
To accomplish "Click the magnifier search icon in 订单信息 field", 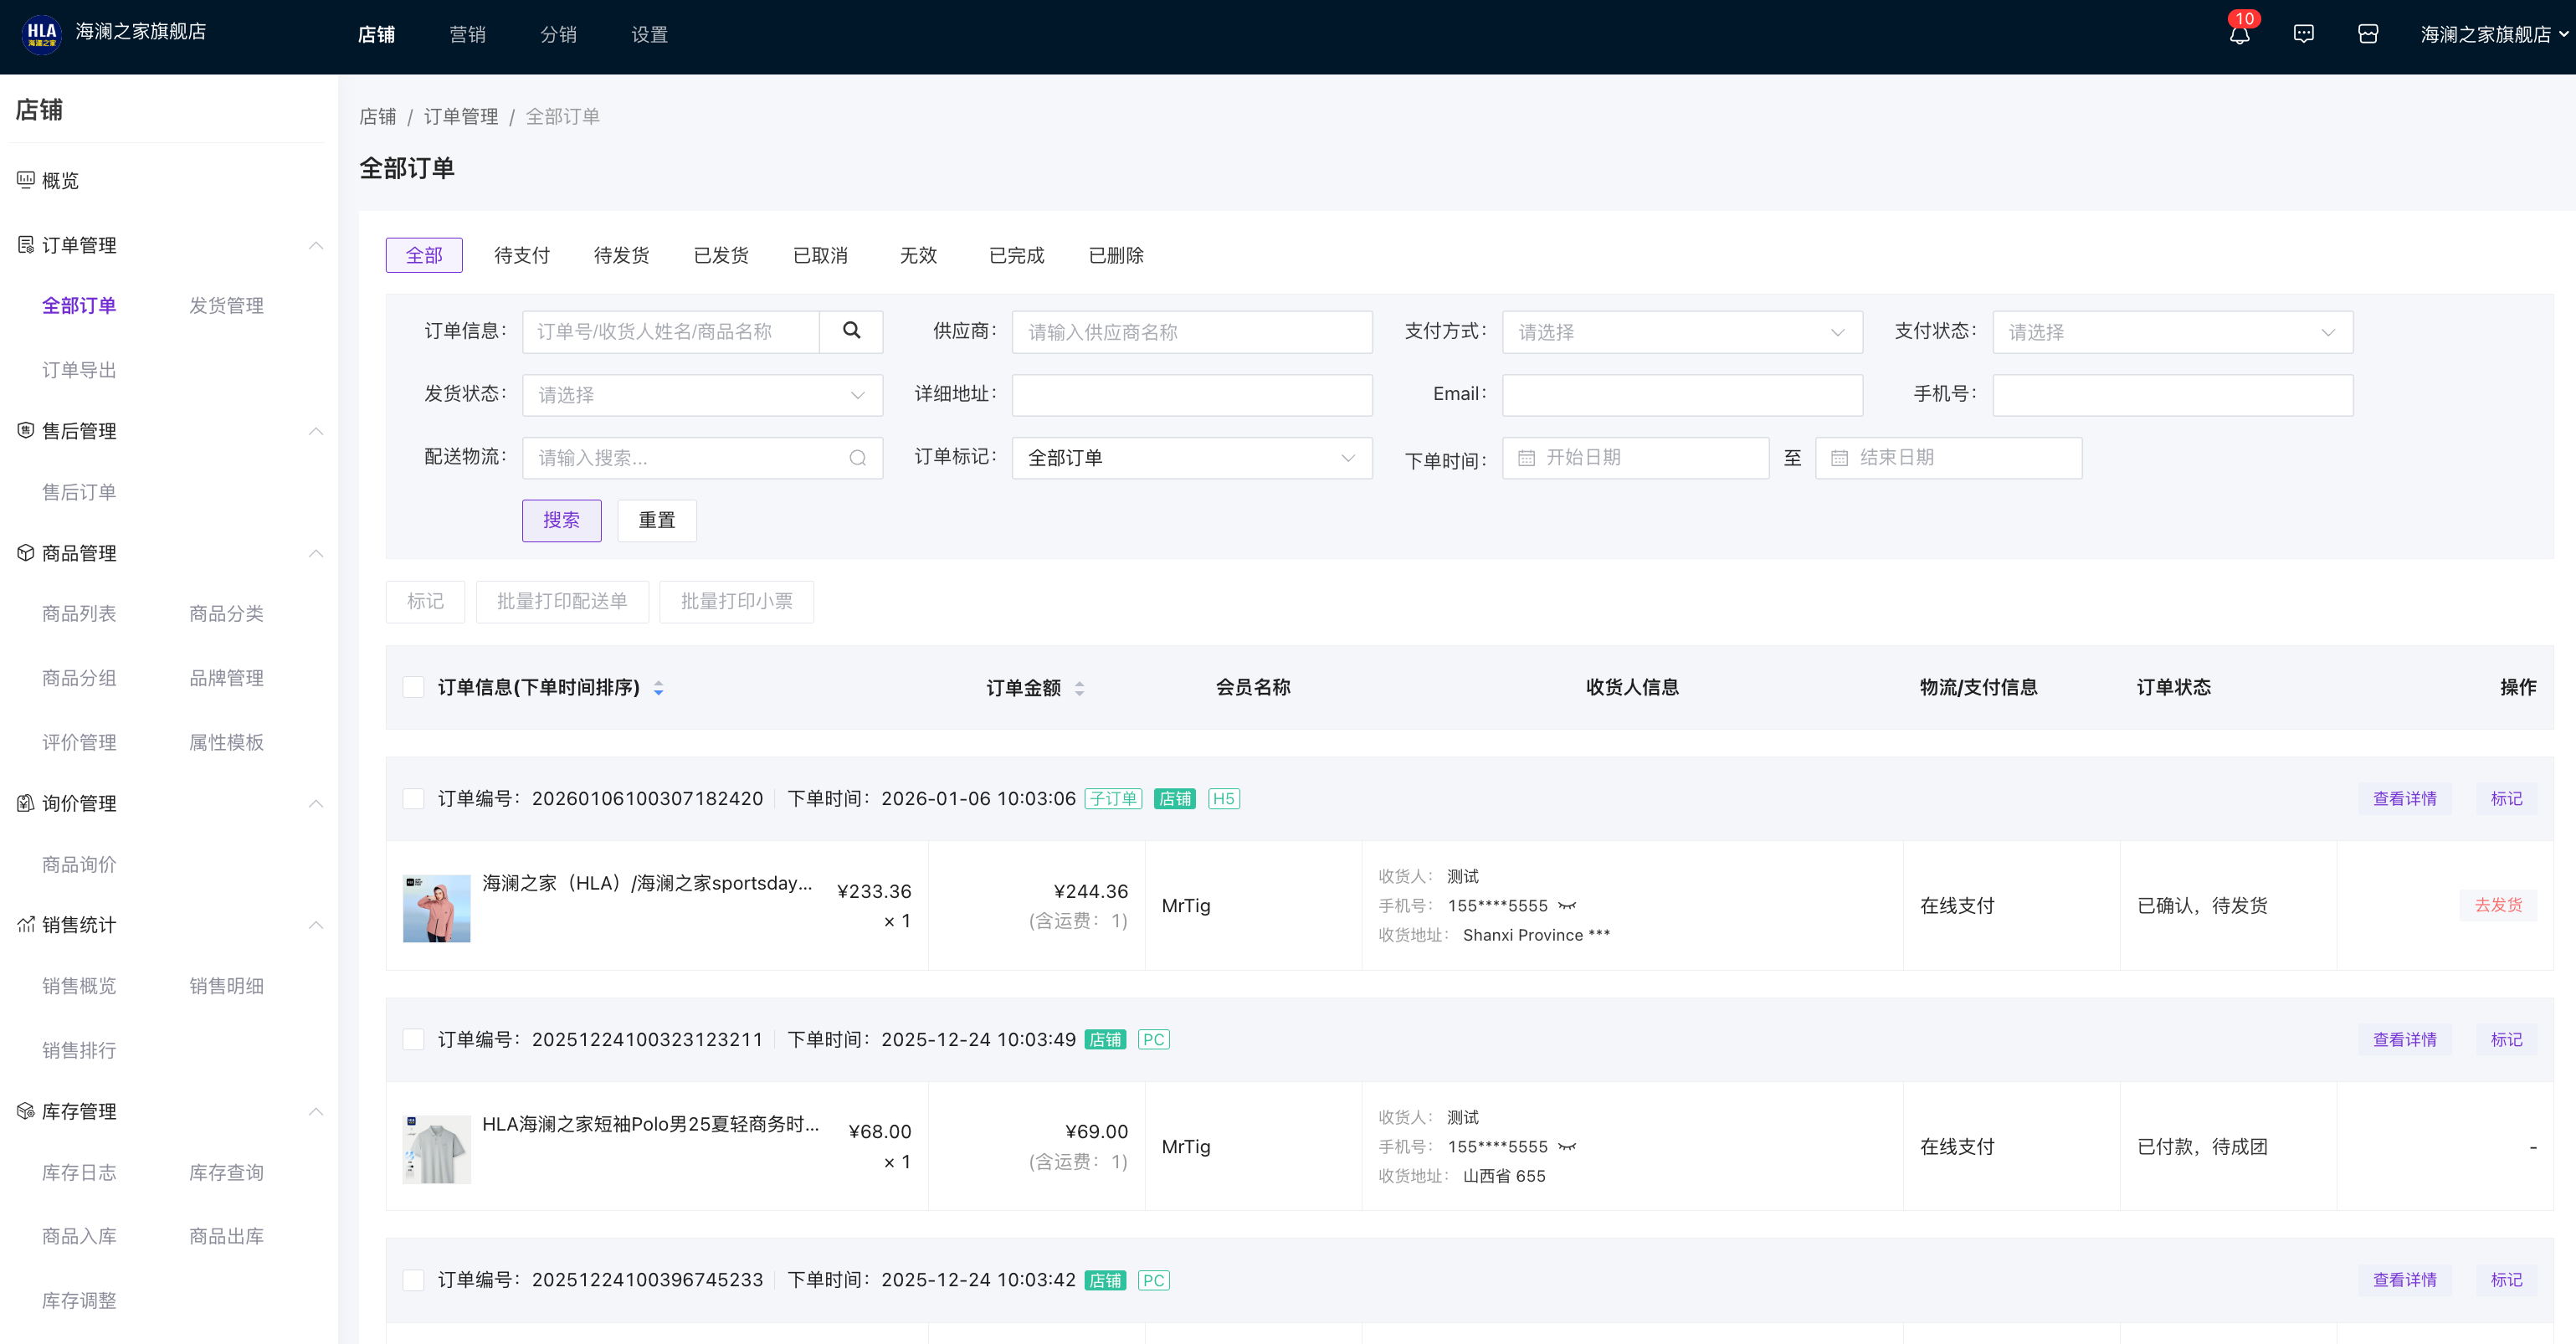I will coord(851,331).
